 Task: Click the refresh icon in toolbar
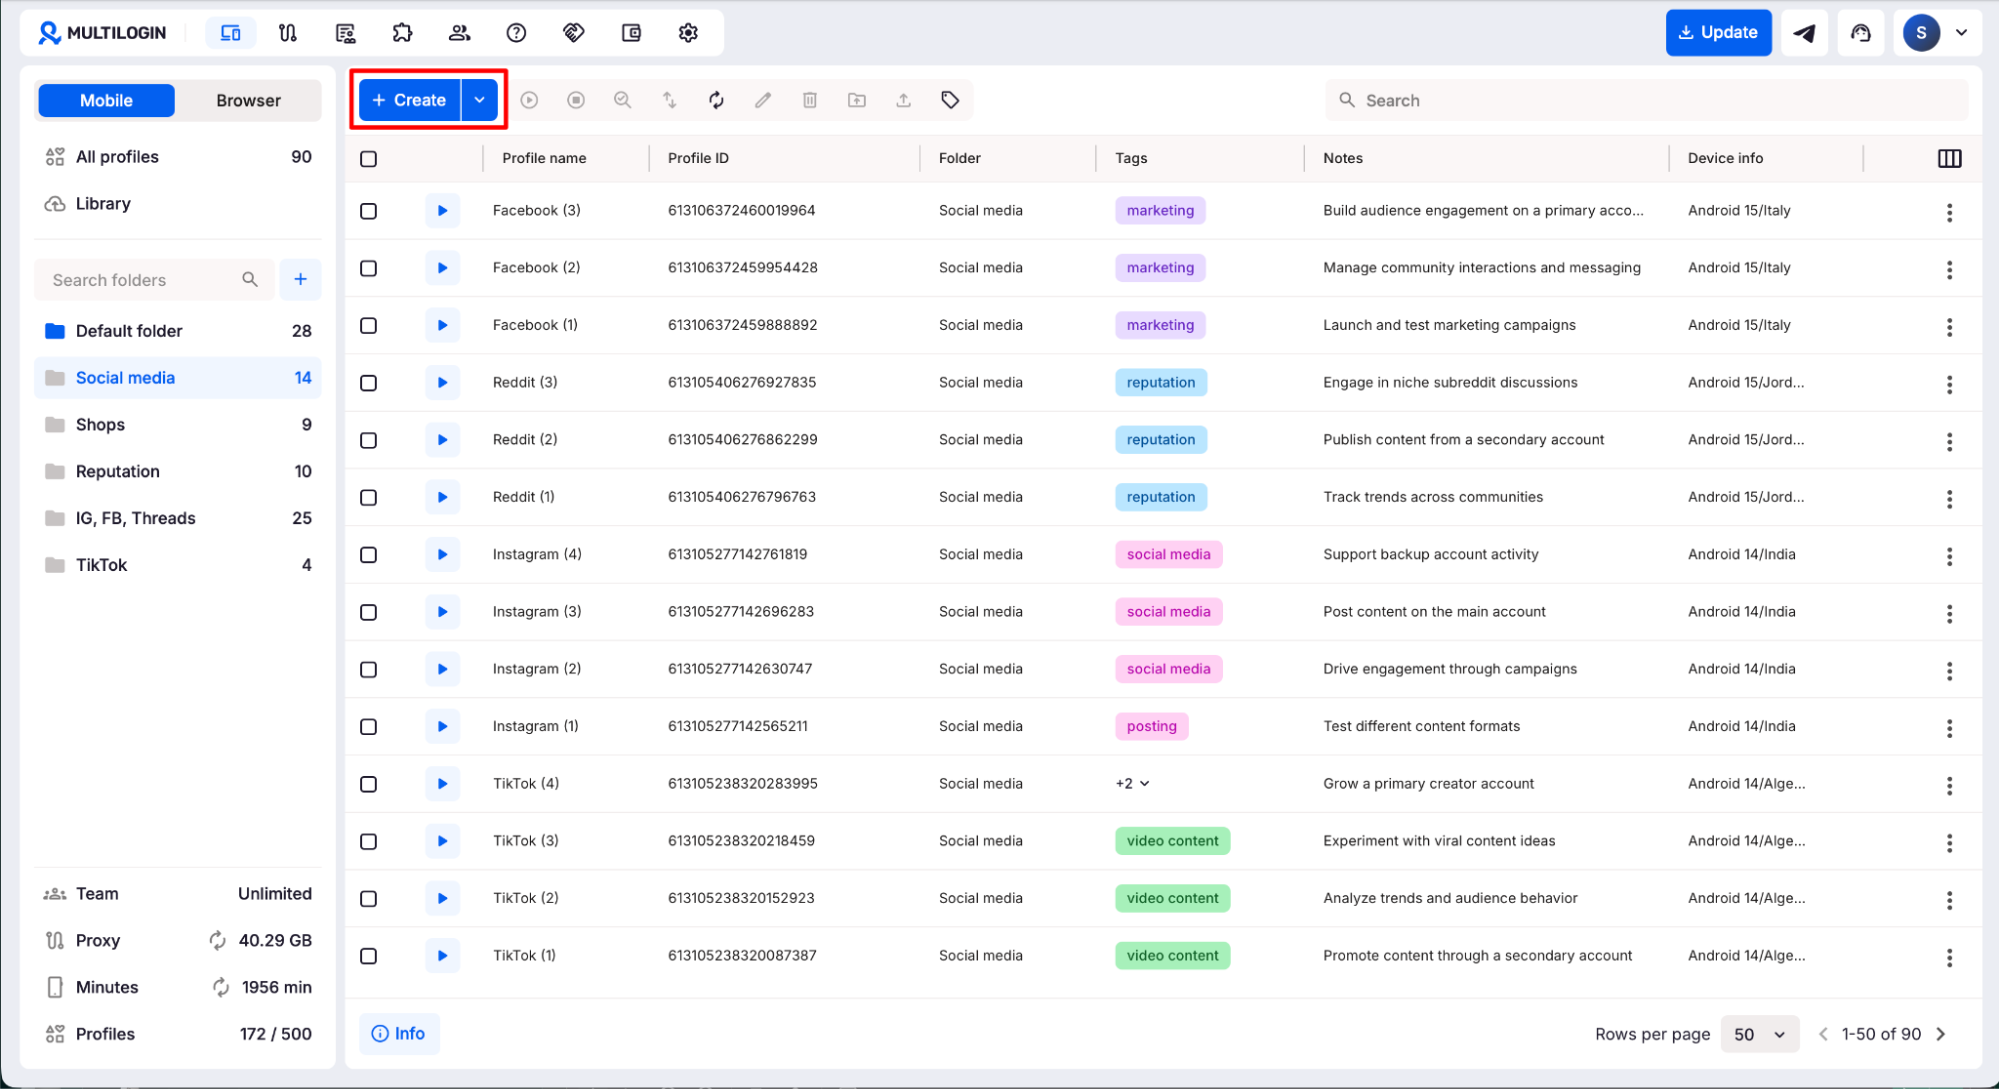(716, 100)
